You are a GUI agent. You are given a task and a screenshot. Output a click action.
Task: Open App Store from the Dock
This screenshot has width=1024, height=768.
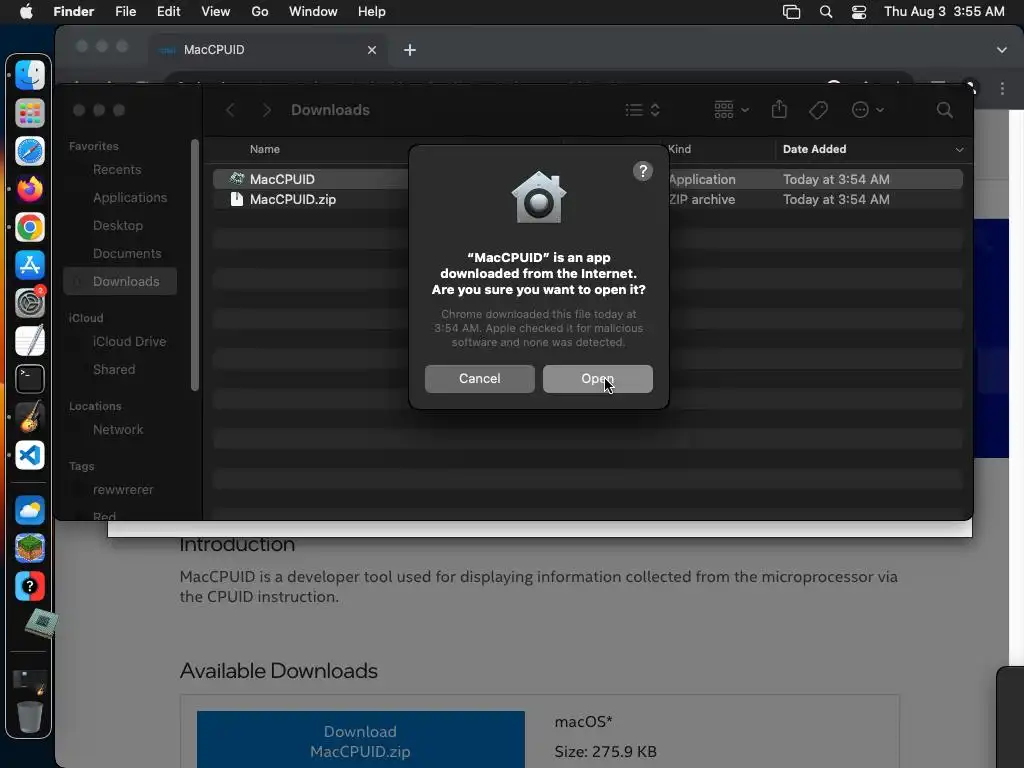29,265
